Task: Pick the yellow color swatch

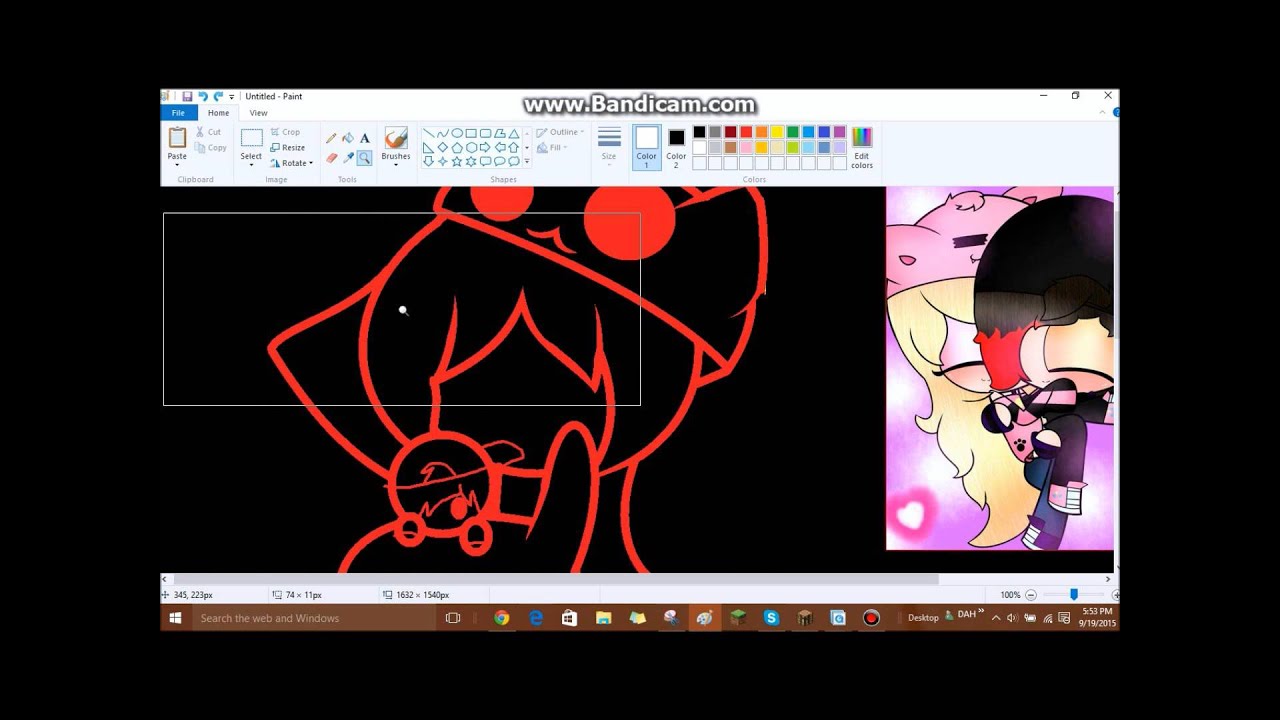Action: (777, 132)
